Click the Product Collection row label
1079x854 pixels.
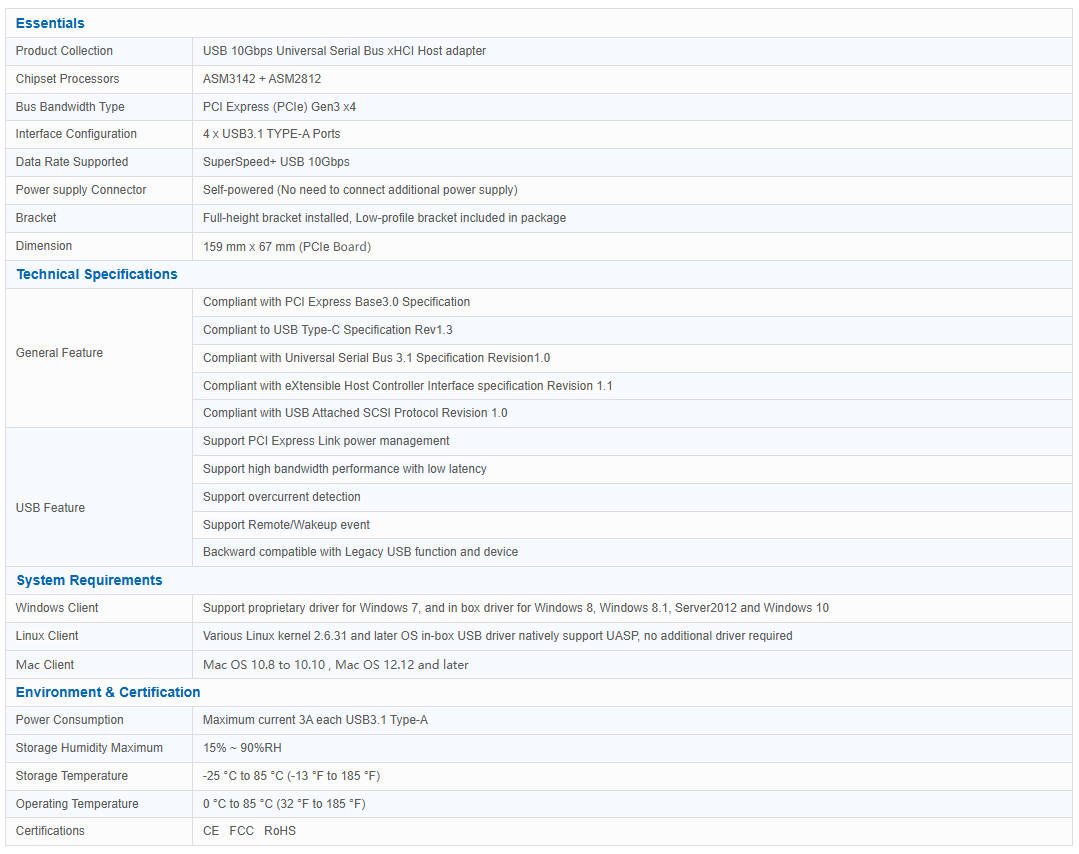(x=64, y=51)
